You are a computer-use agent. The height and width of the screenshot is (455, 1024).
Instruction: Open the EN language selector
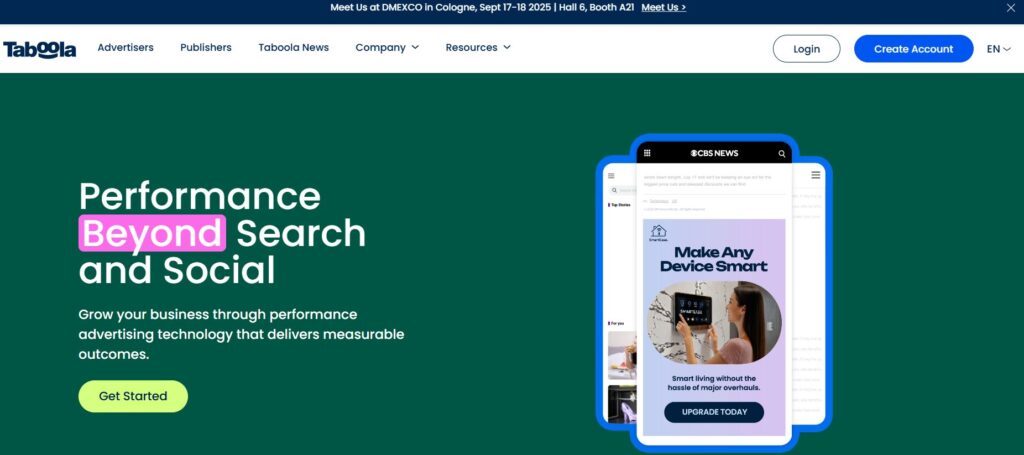999,49
